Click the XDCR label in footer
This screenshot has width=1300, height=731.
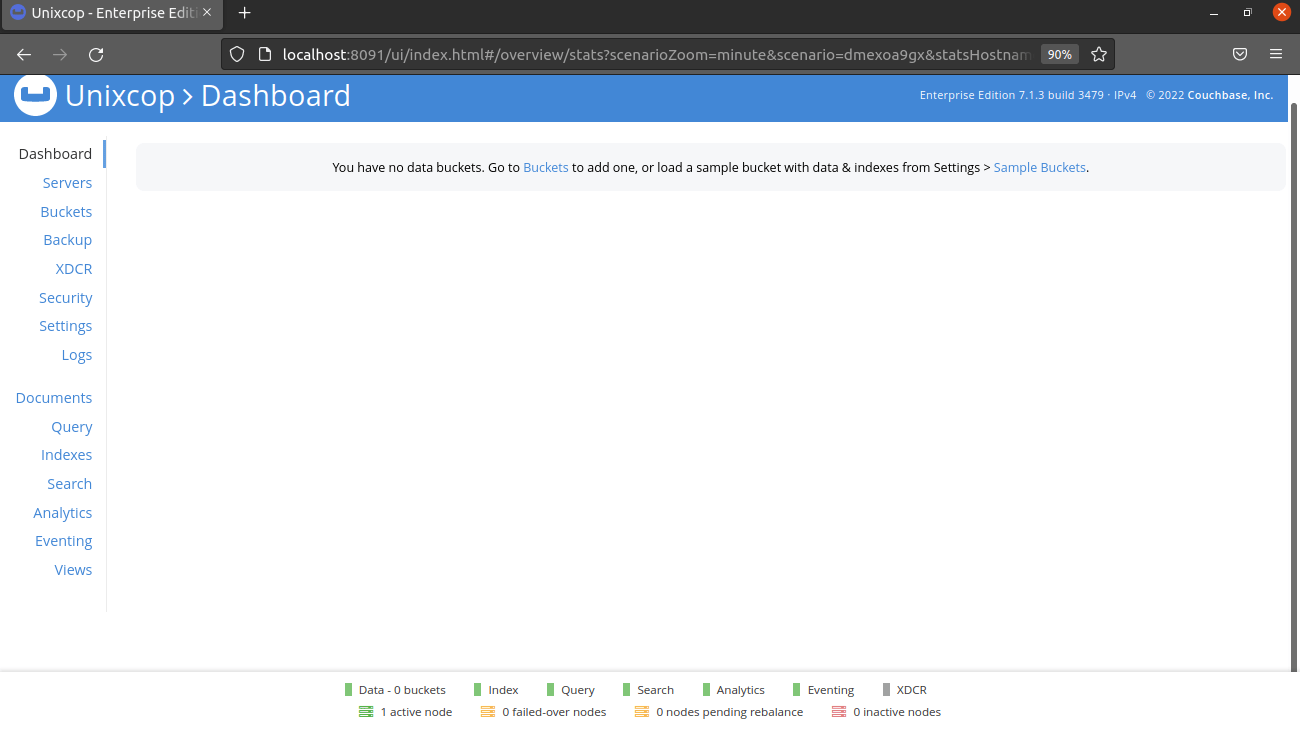[x=912, y=690]
